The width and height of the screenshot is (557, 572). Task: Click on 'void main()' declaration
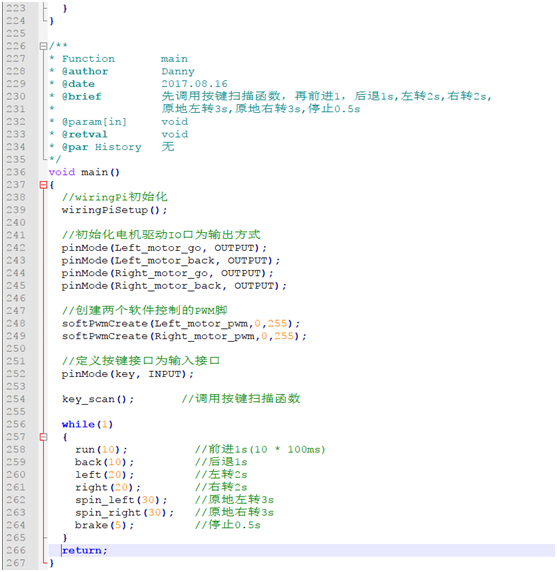84,172
